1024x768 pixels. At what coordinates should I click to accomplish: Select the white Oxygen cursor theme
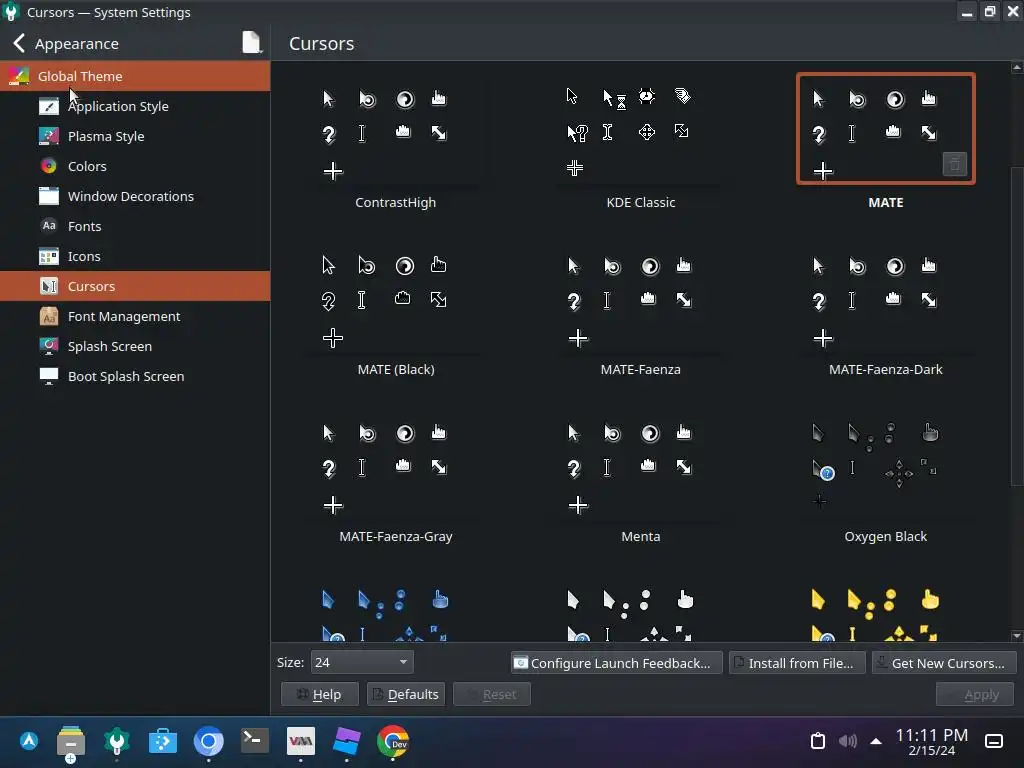coord(641,609)
